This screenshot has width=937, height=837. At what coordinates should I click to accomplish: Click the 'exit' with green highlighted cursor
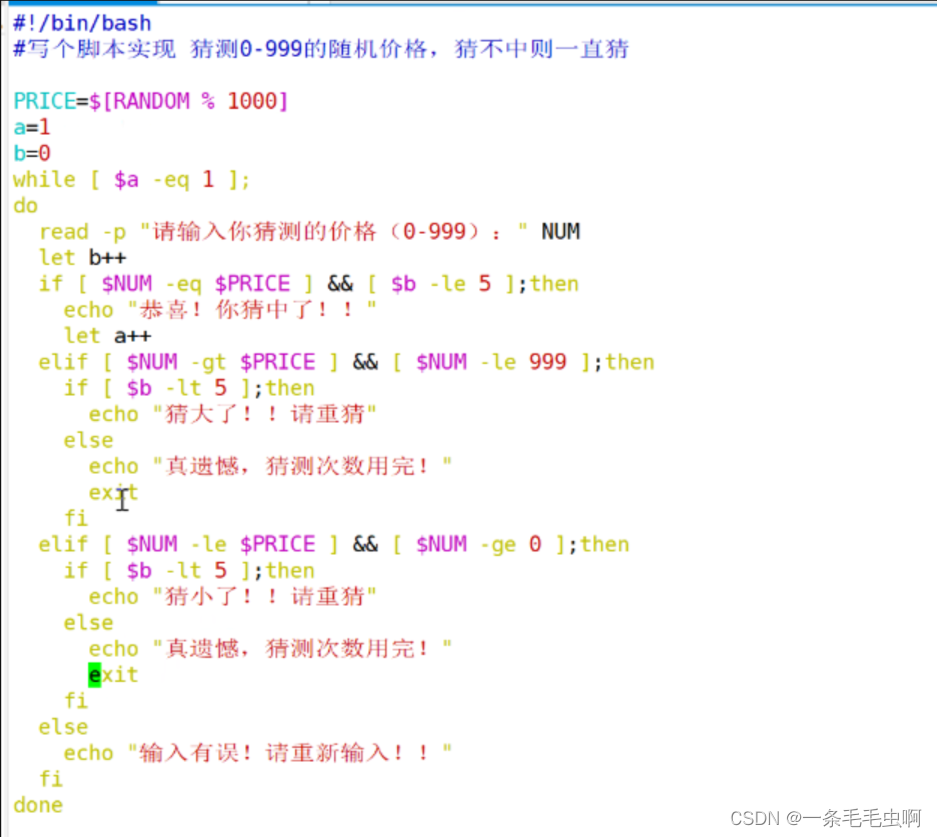pos(114,674)
